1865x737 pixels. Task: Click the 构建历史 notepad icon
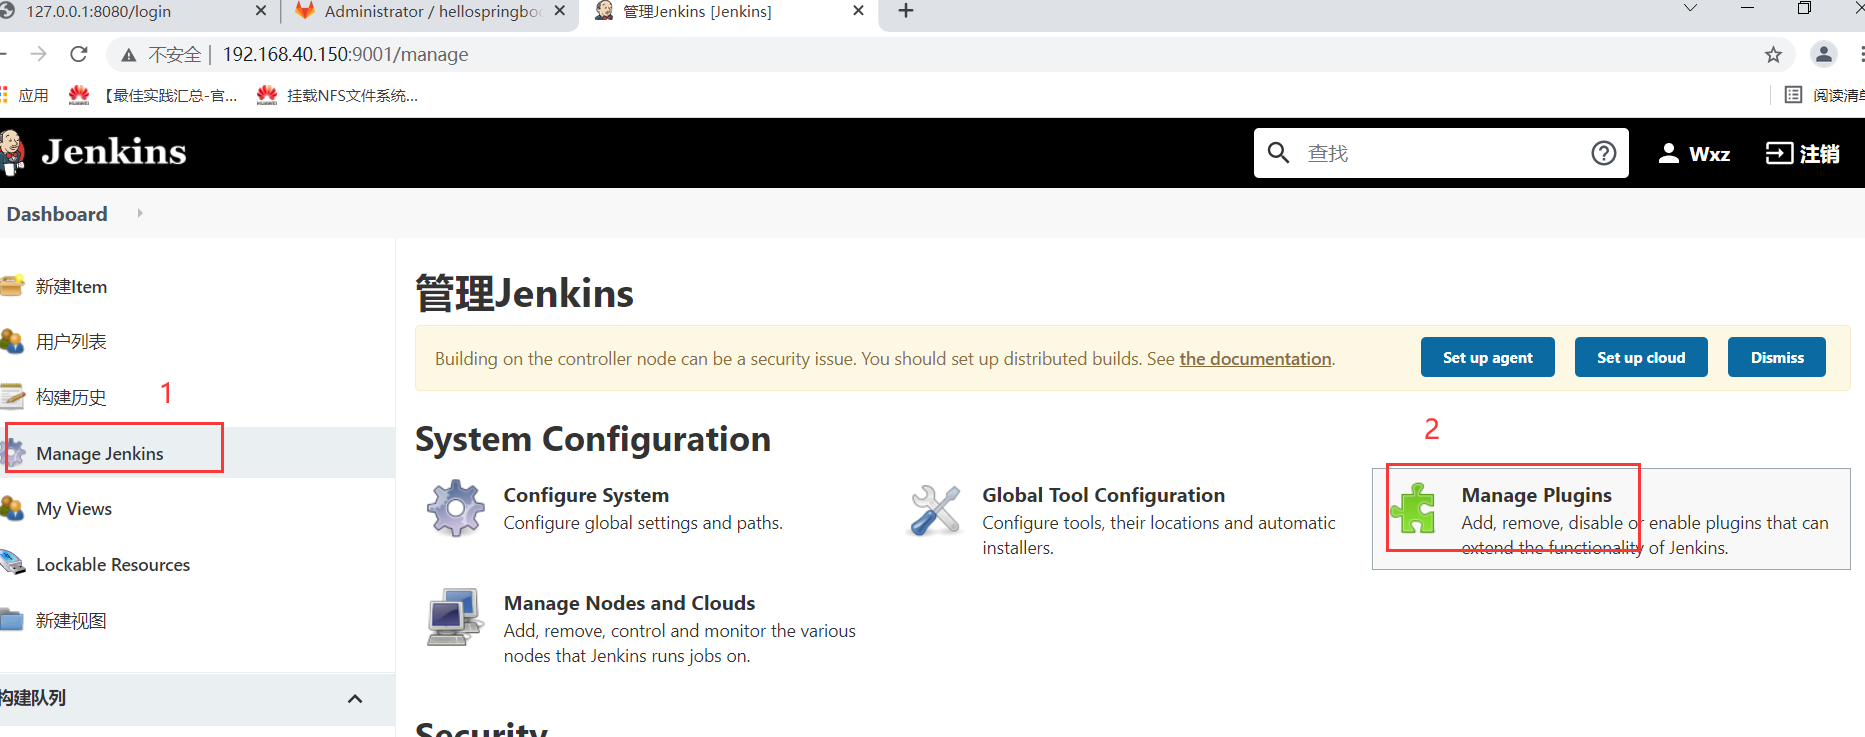(12, 397)
